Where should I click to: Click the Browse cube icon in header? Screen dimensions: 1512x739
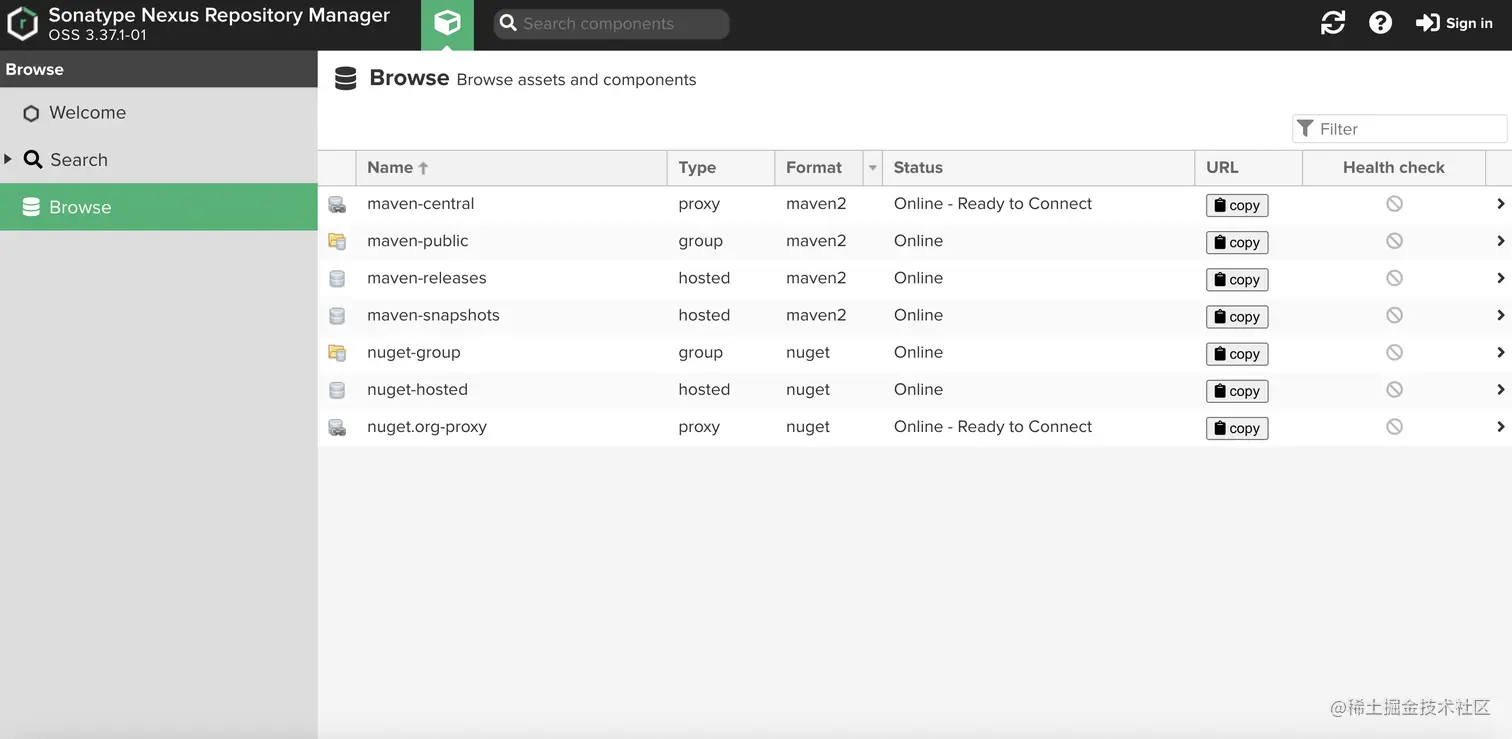click(447, 24)
